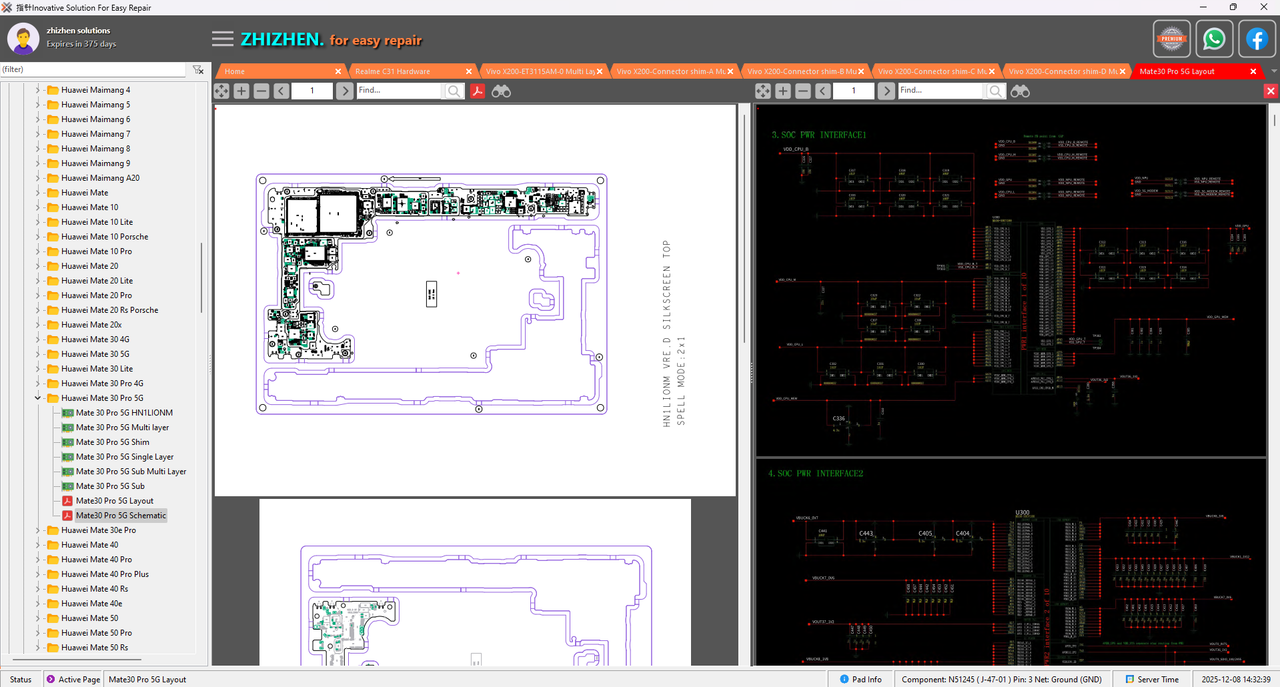
Task: Open Mate 30 Pro 5G HN1LIONM board file
Action: coord(124,413)
